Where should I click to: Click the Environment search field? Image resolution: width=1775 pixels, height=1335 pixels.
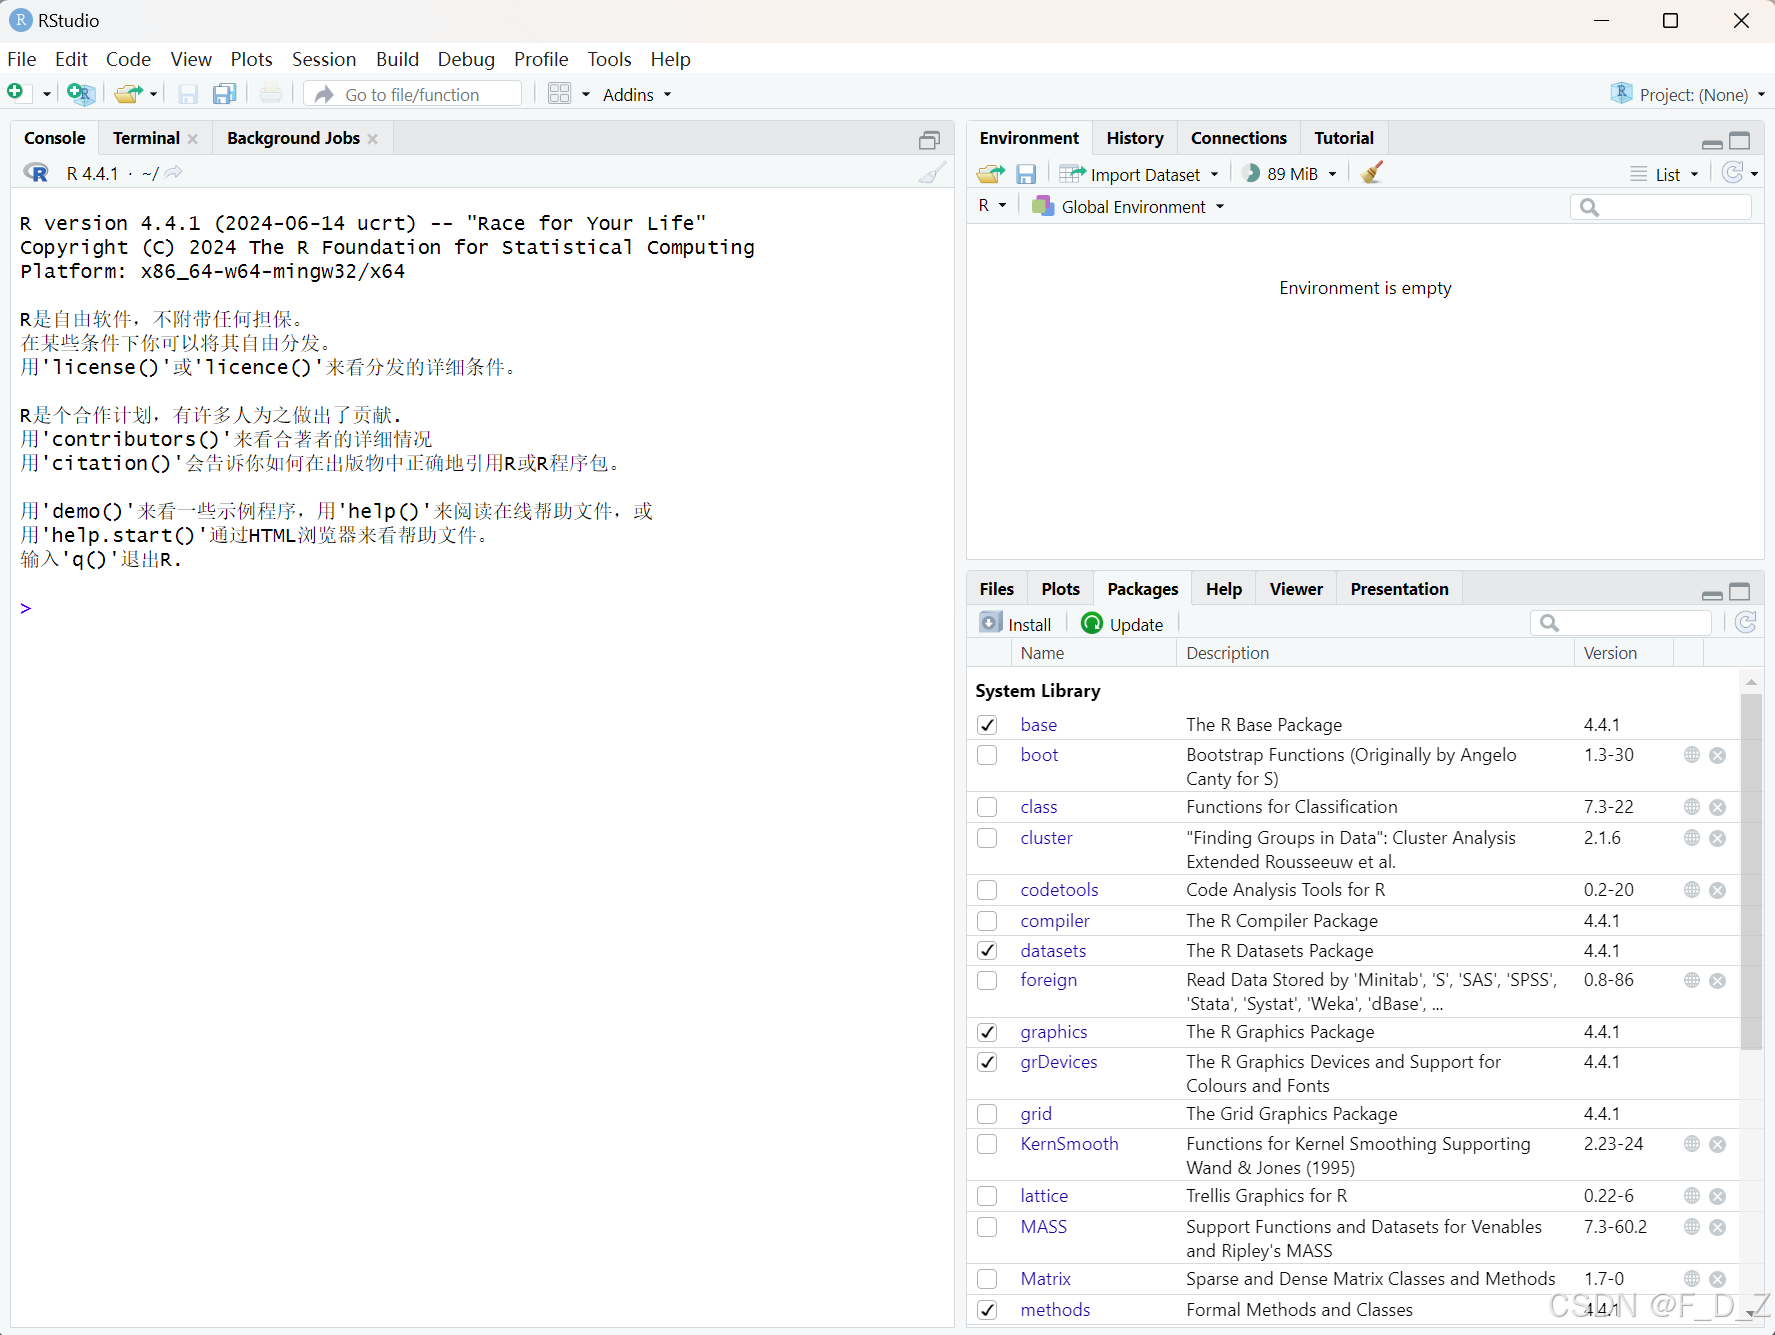(1660, 207)
